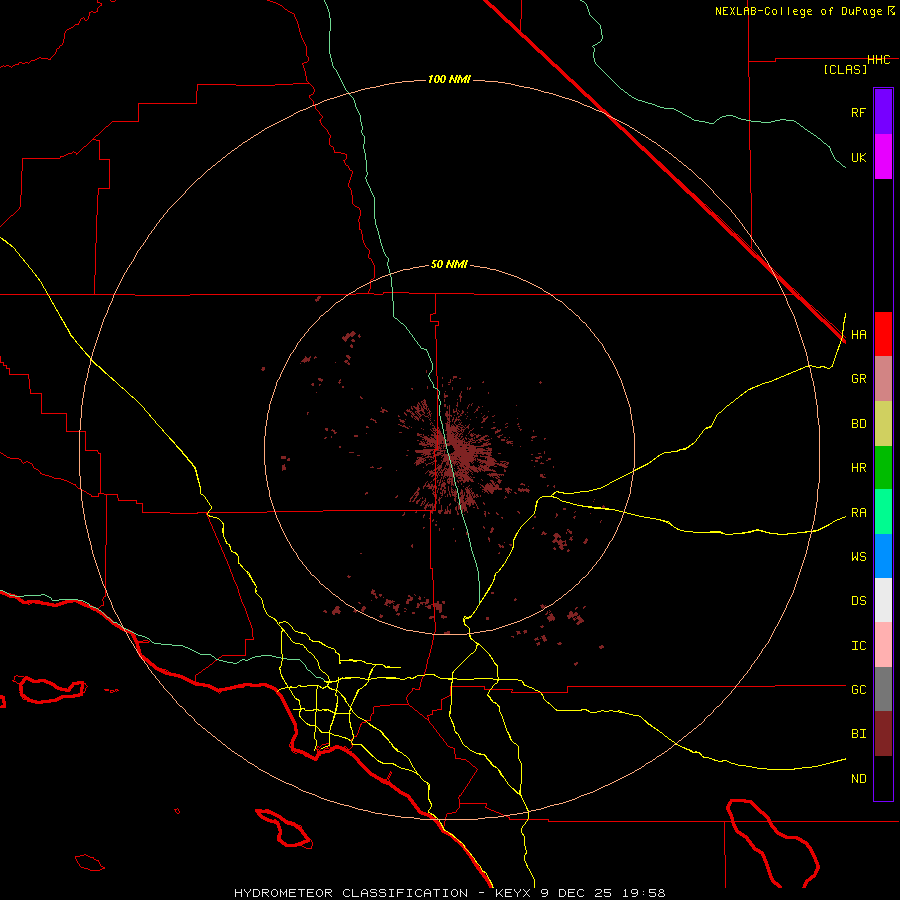Click the light green RA rain swatch
Viewport: 900px width, 900px height.
[883, 512]
